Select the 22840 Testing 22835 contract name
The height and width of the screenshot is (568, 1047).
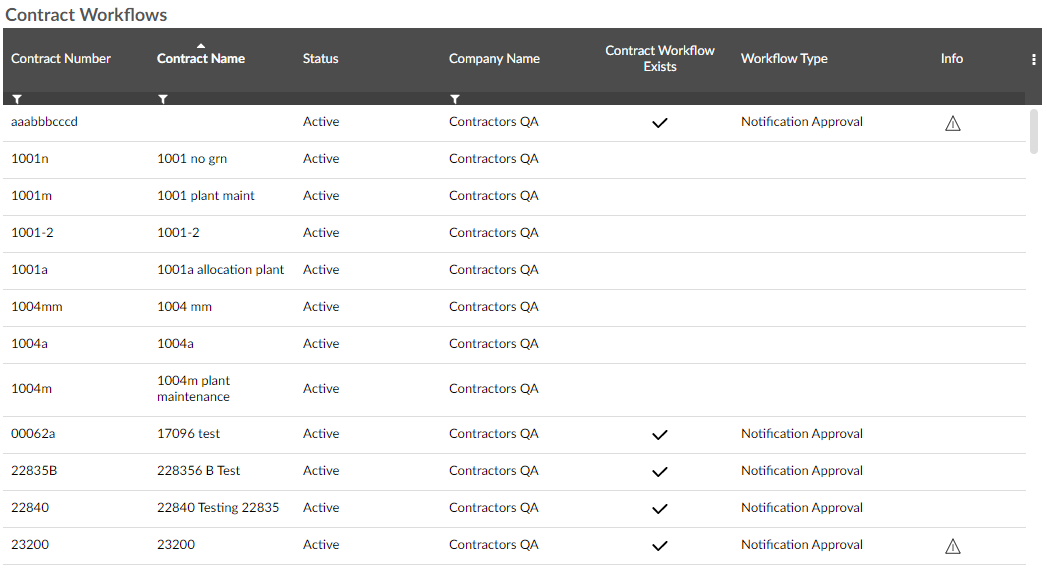click(218, 508)
